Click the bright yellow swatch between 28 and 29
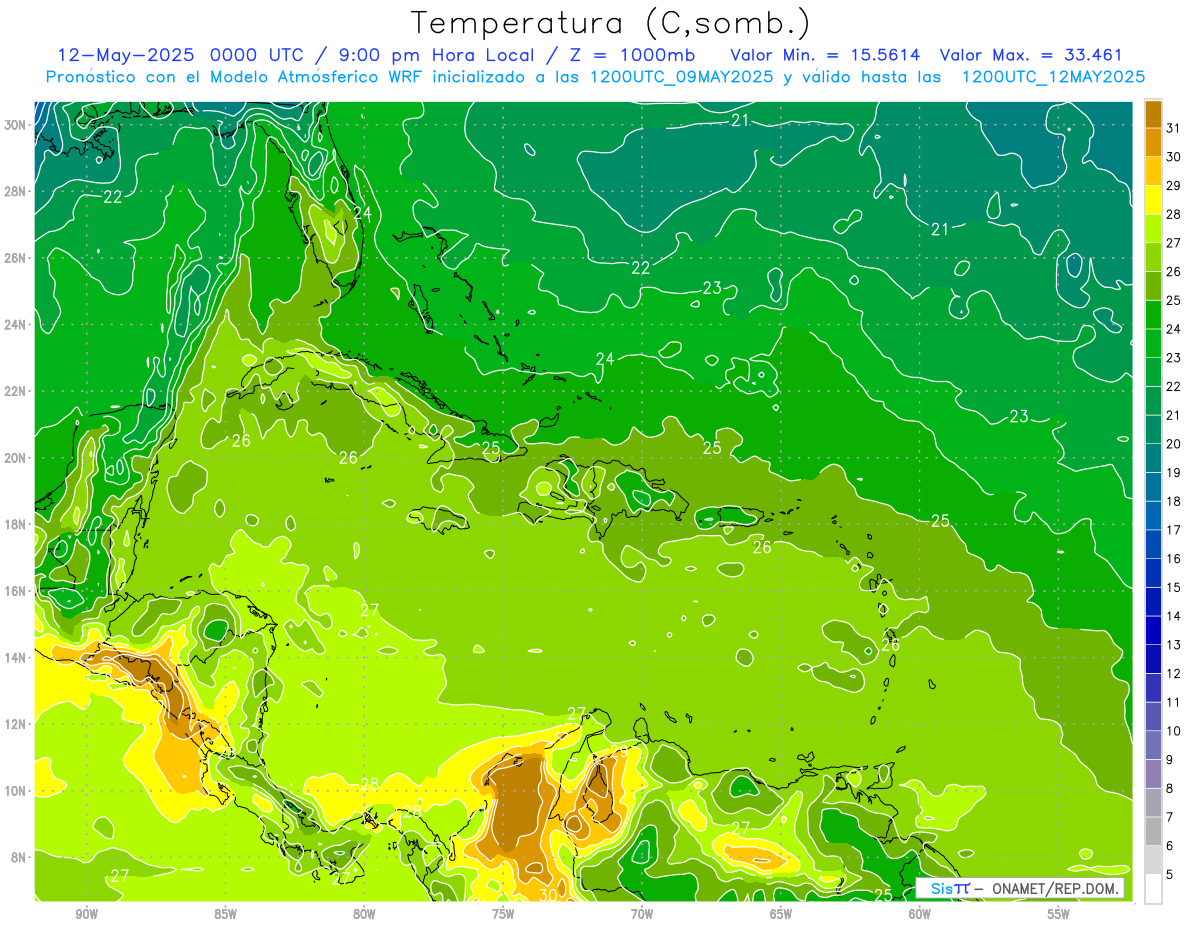This screenshot has height=927, width=1200. [x=1153, y=200]
